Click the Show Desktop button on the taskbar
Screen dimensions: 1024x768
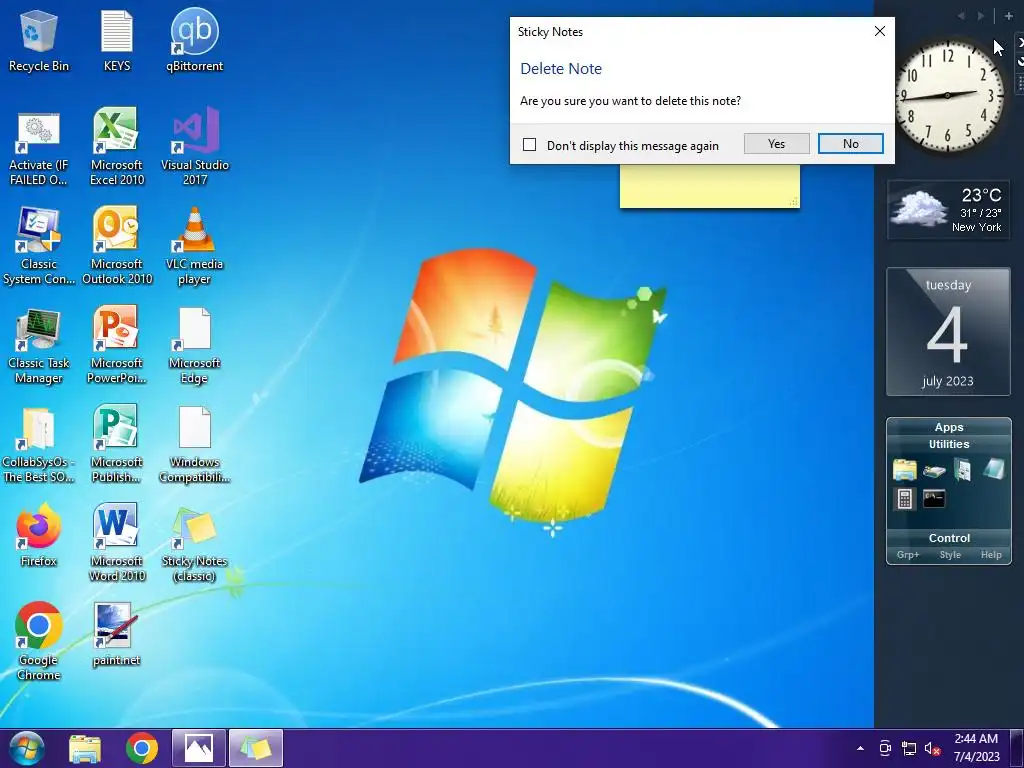[1017, 748]
